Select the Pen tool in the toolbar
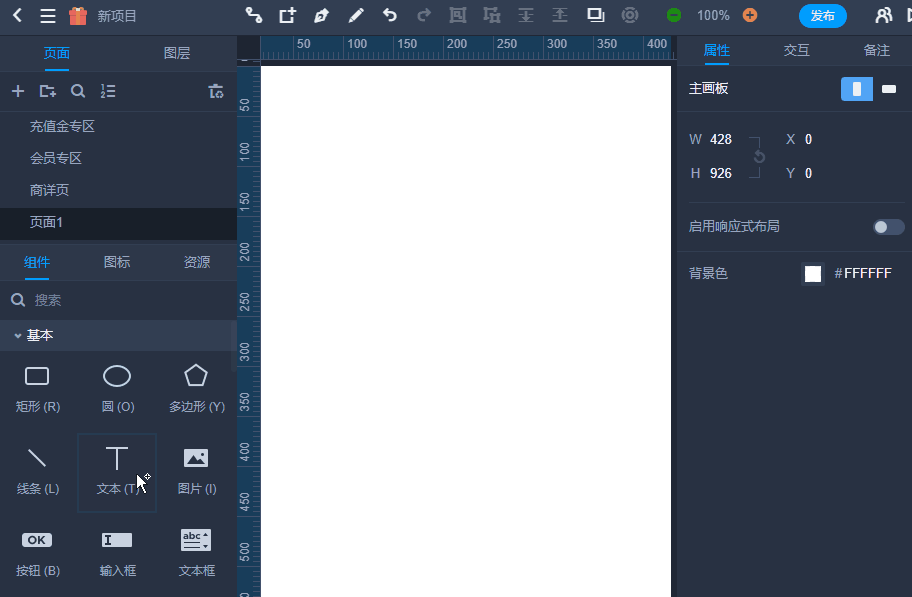Viewport: 912px width, 597px height. (x=320, y=16)
